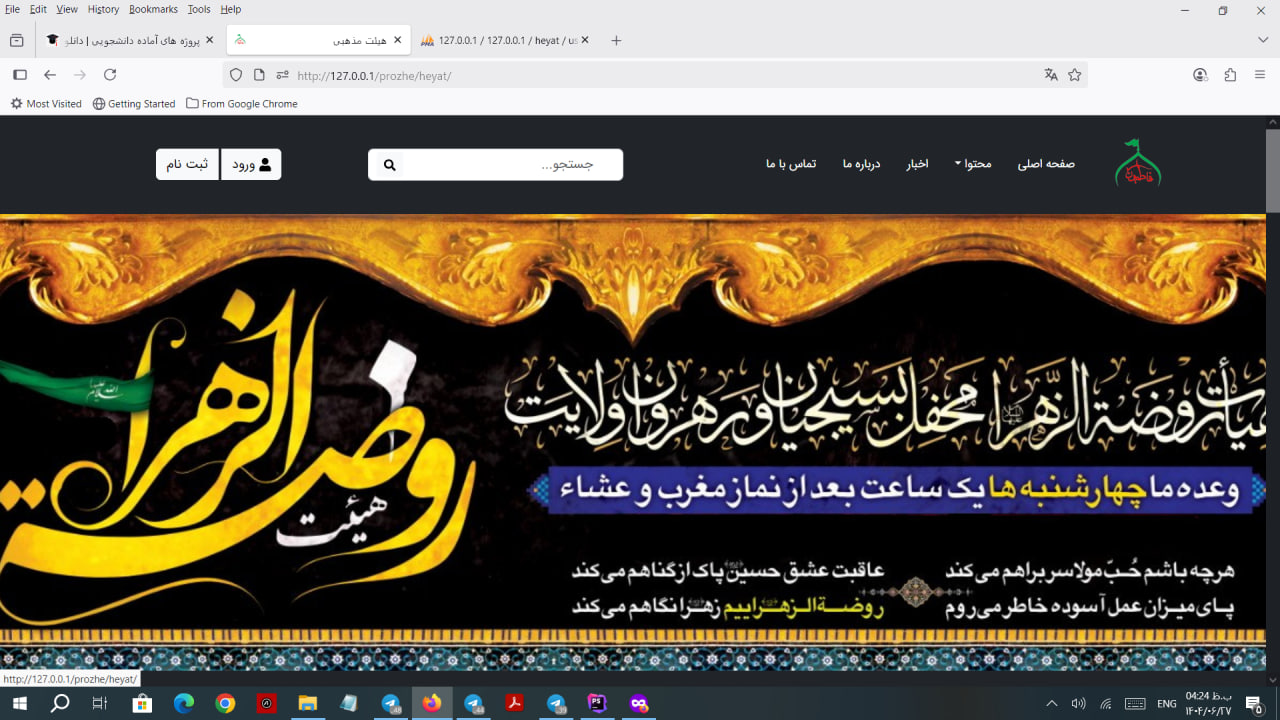Open the Firefox account profile icon
Viewport: 1280px width, 720px height.
tap(1199, 74)
